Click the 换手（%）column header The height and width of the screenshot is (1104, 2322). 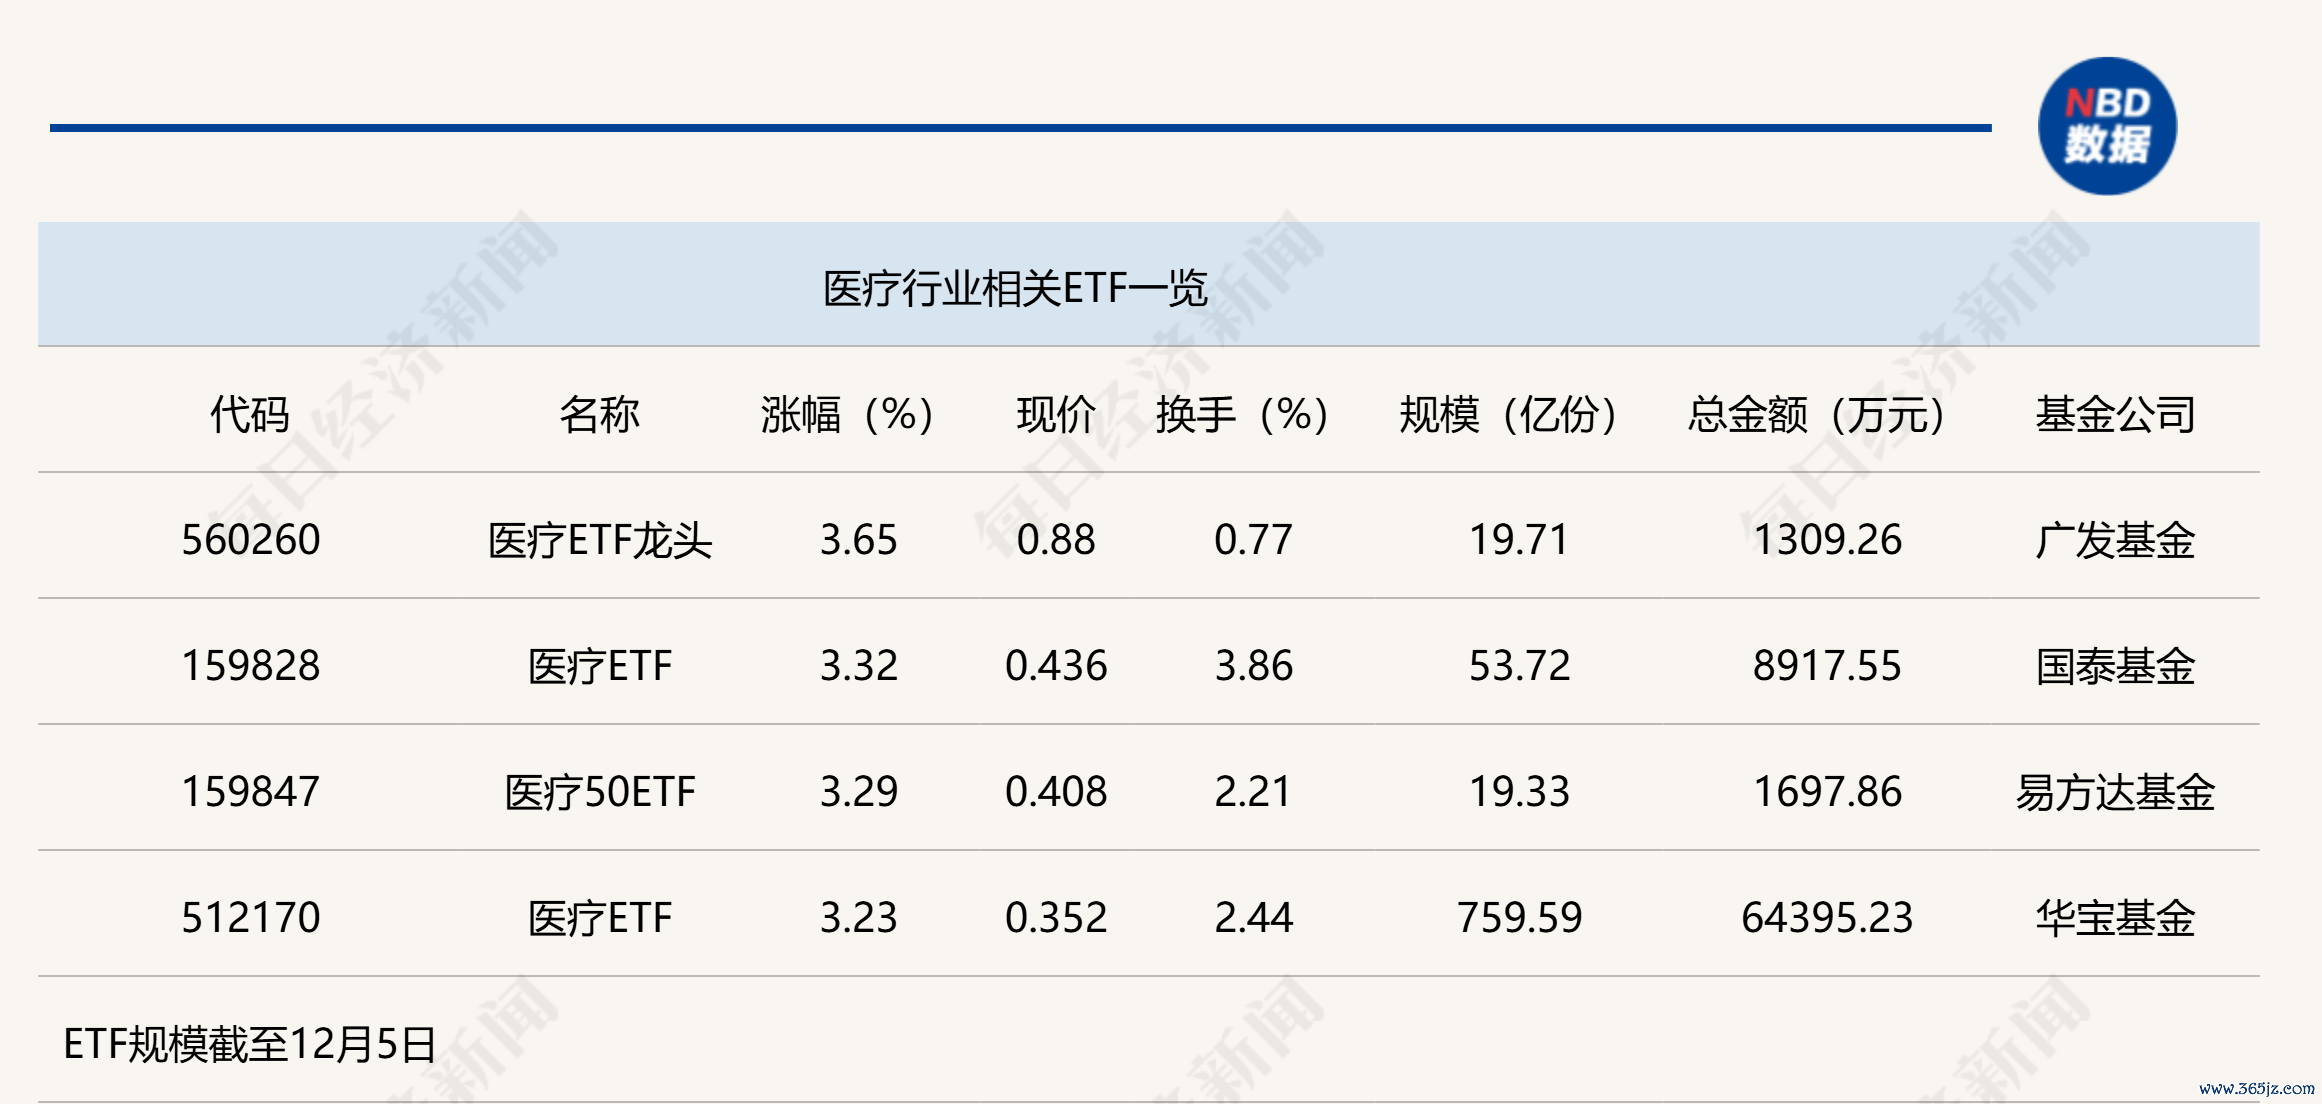click(1243, 414)
